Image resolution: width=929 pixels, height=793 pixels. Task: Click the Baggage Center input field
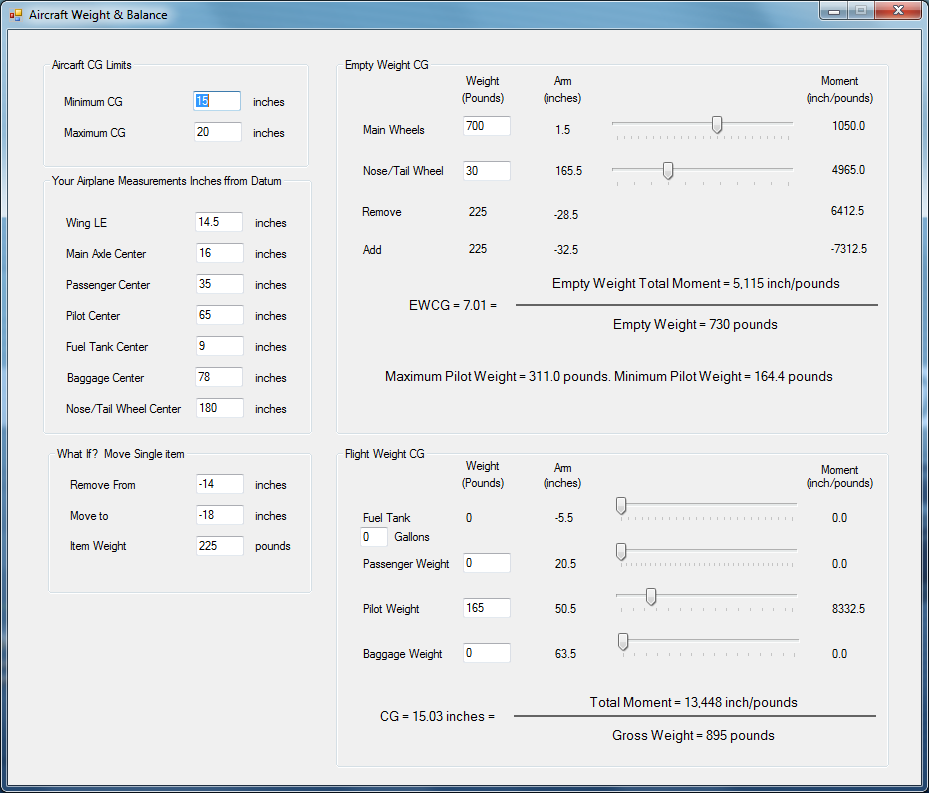tap(219, 376)
